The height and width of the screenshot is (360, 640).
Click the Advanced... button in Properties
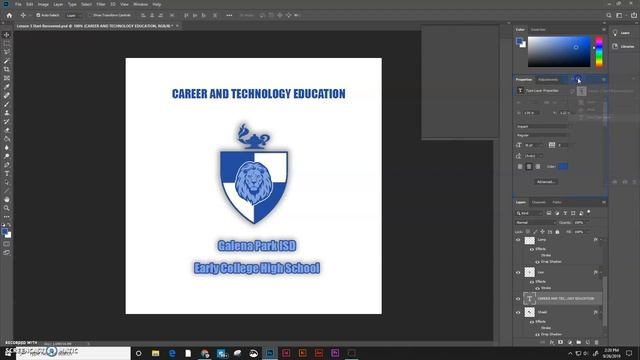[x=546, y=182]
